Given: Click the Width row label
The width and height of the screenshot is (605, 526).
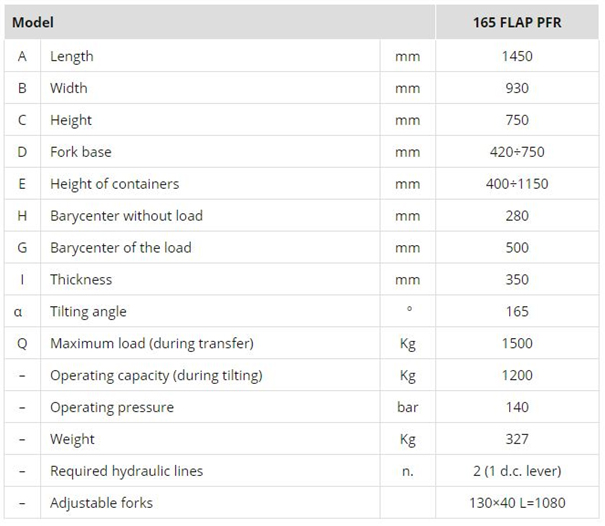Looking at the screenshot, I should coord(69,88).
